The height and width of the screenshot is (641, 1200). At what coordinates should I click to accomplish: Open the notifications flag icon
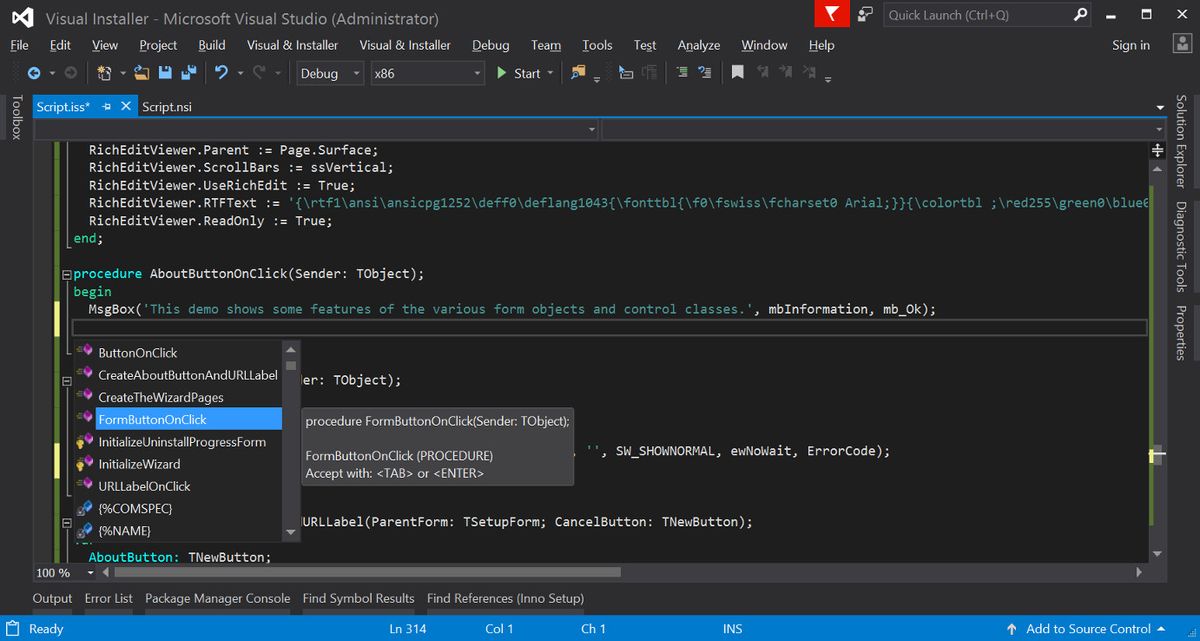point(832,15)
